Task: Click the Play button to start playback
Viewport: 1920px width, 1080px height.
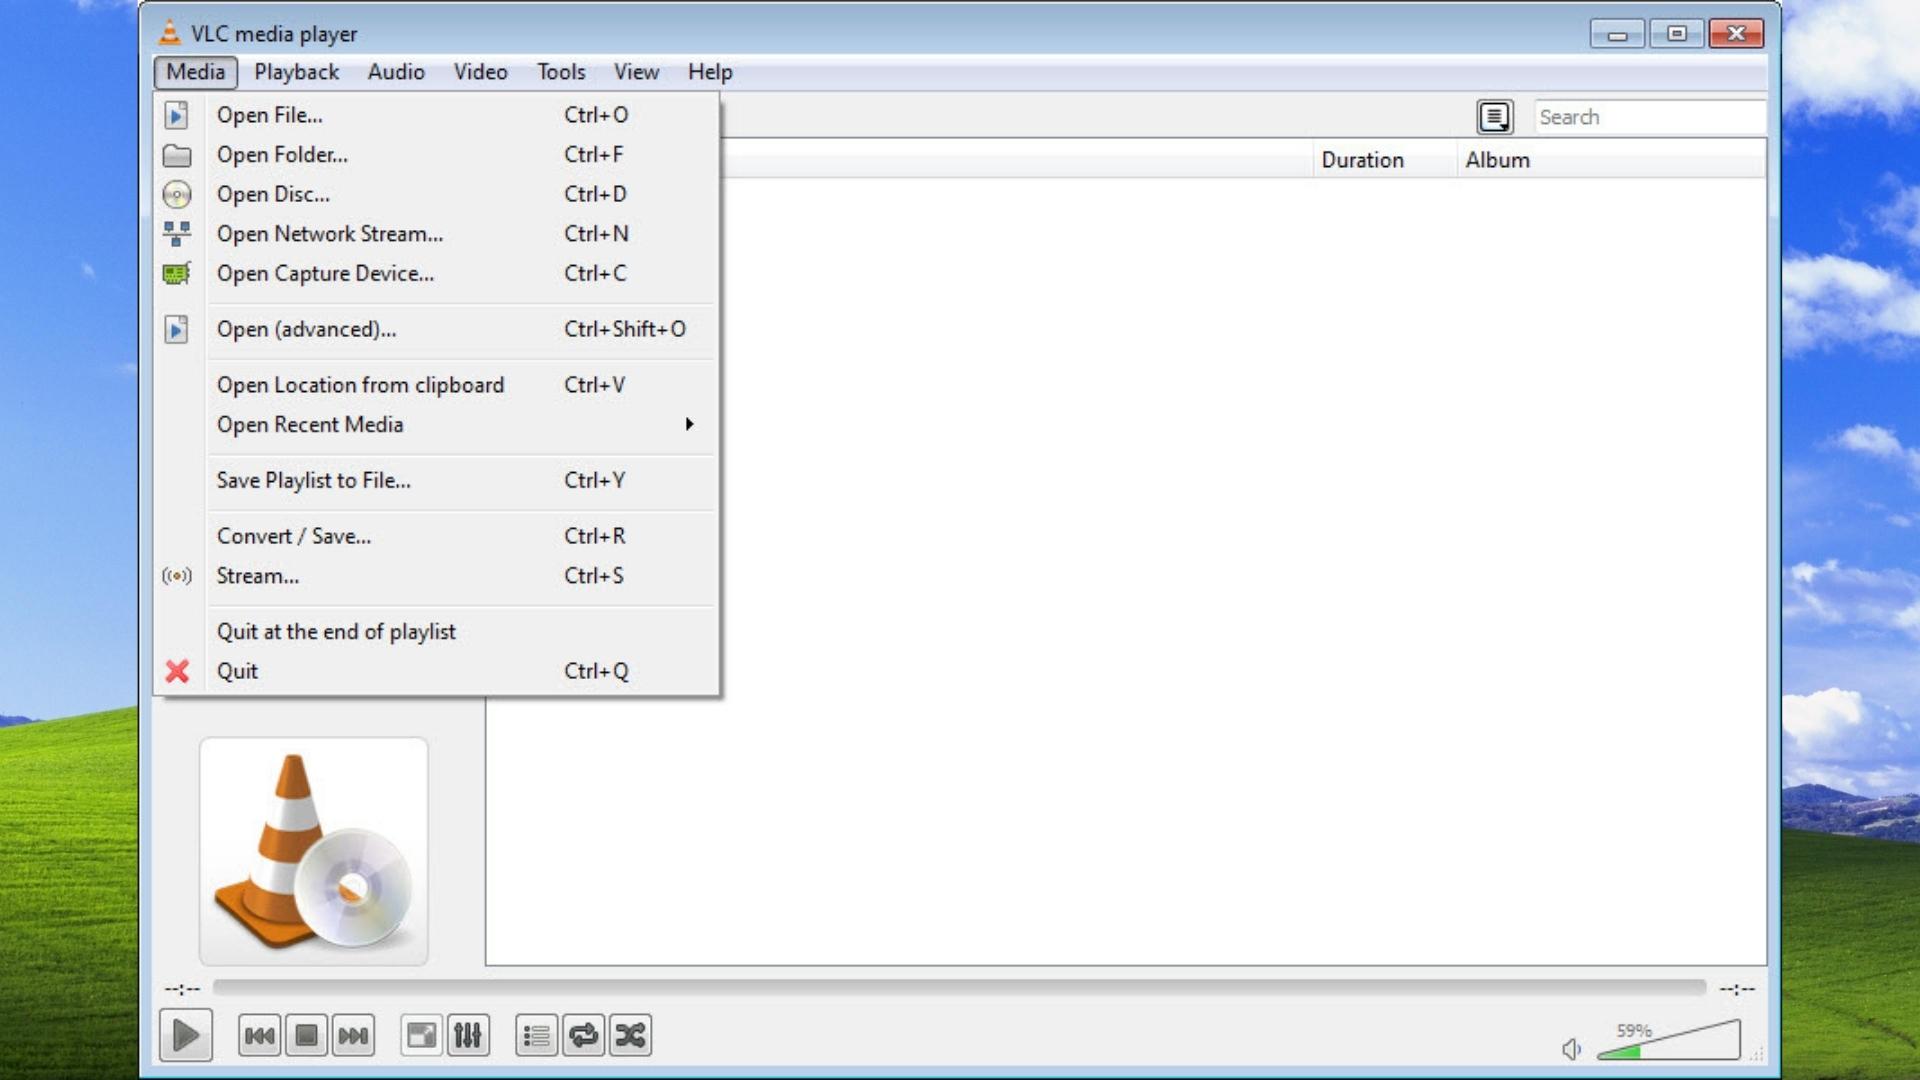Action: (185, 1035)
